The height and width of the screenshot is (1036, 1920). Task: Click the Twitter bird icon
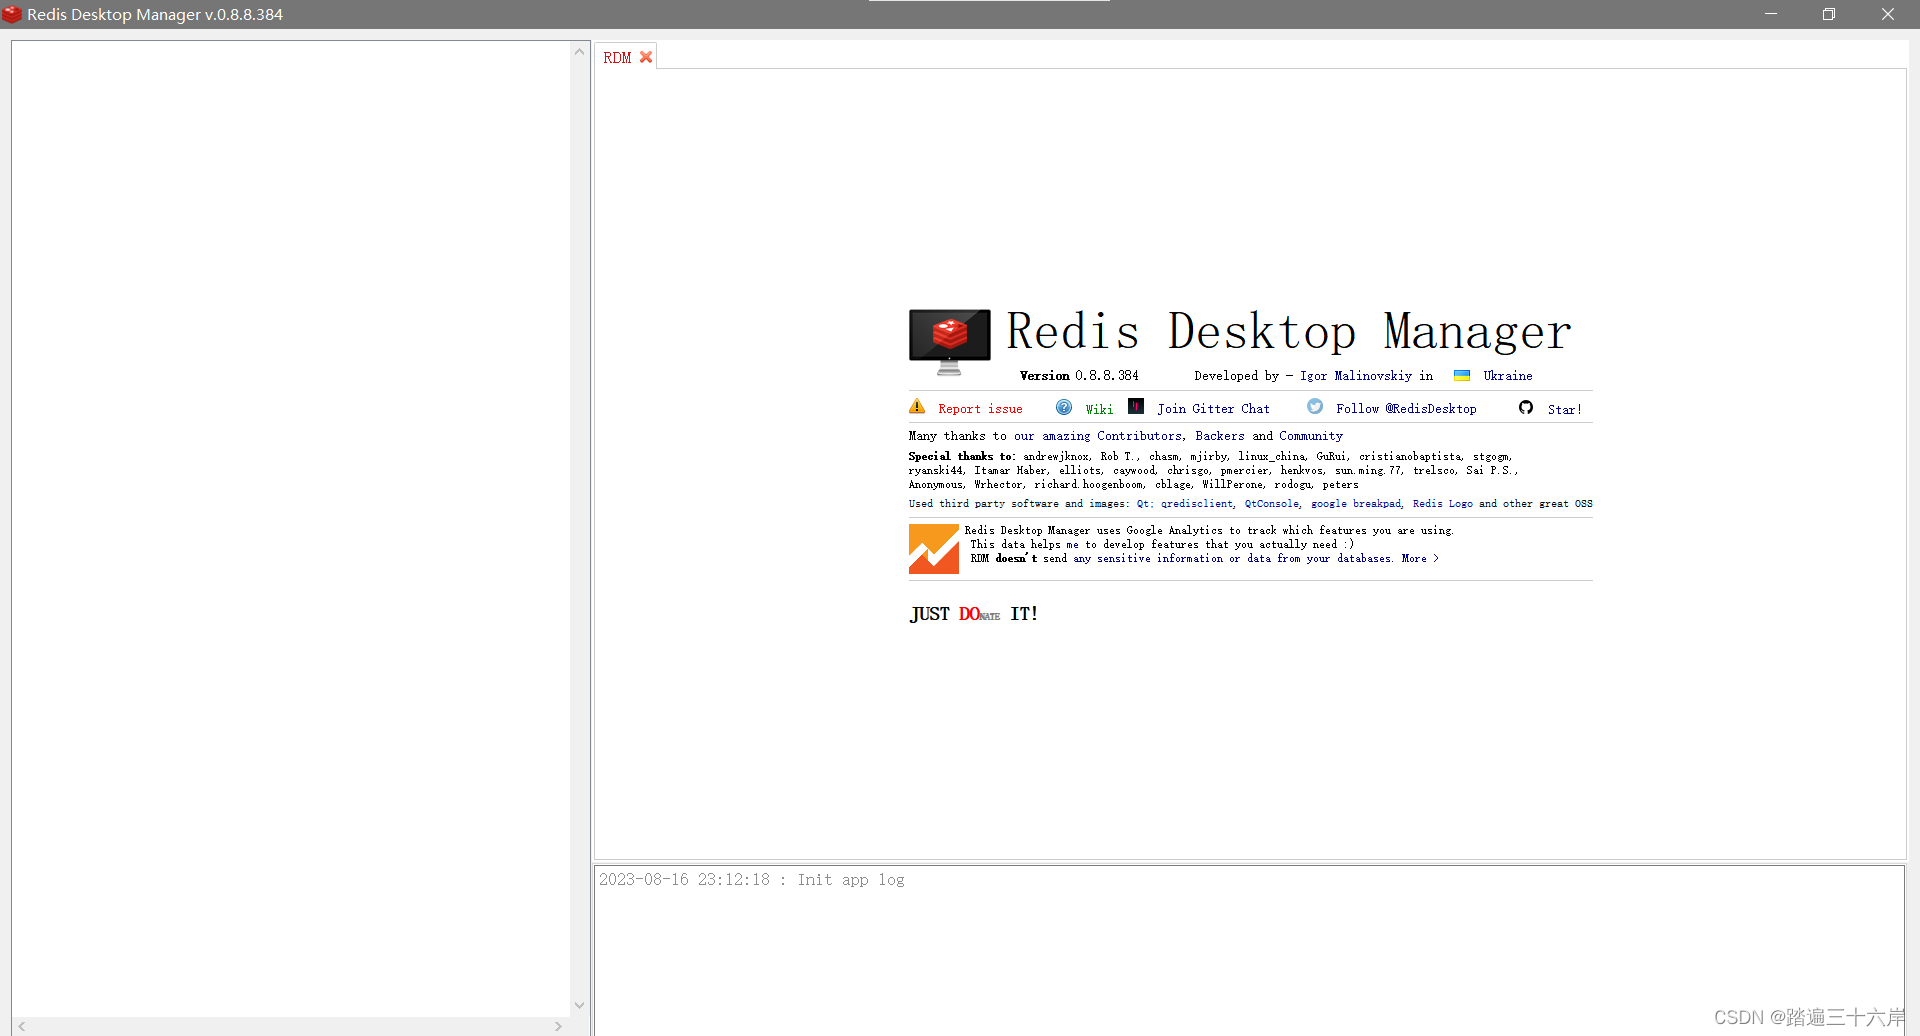point(1315,406)
